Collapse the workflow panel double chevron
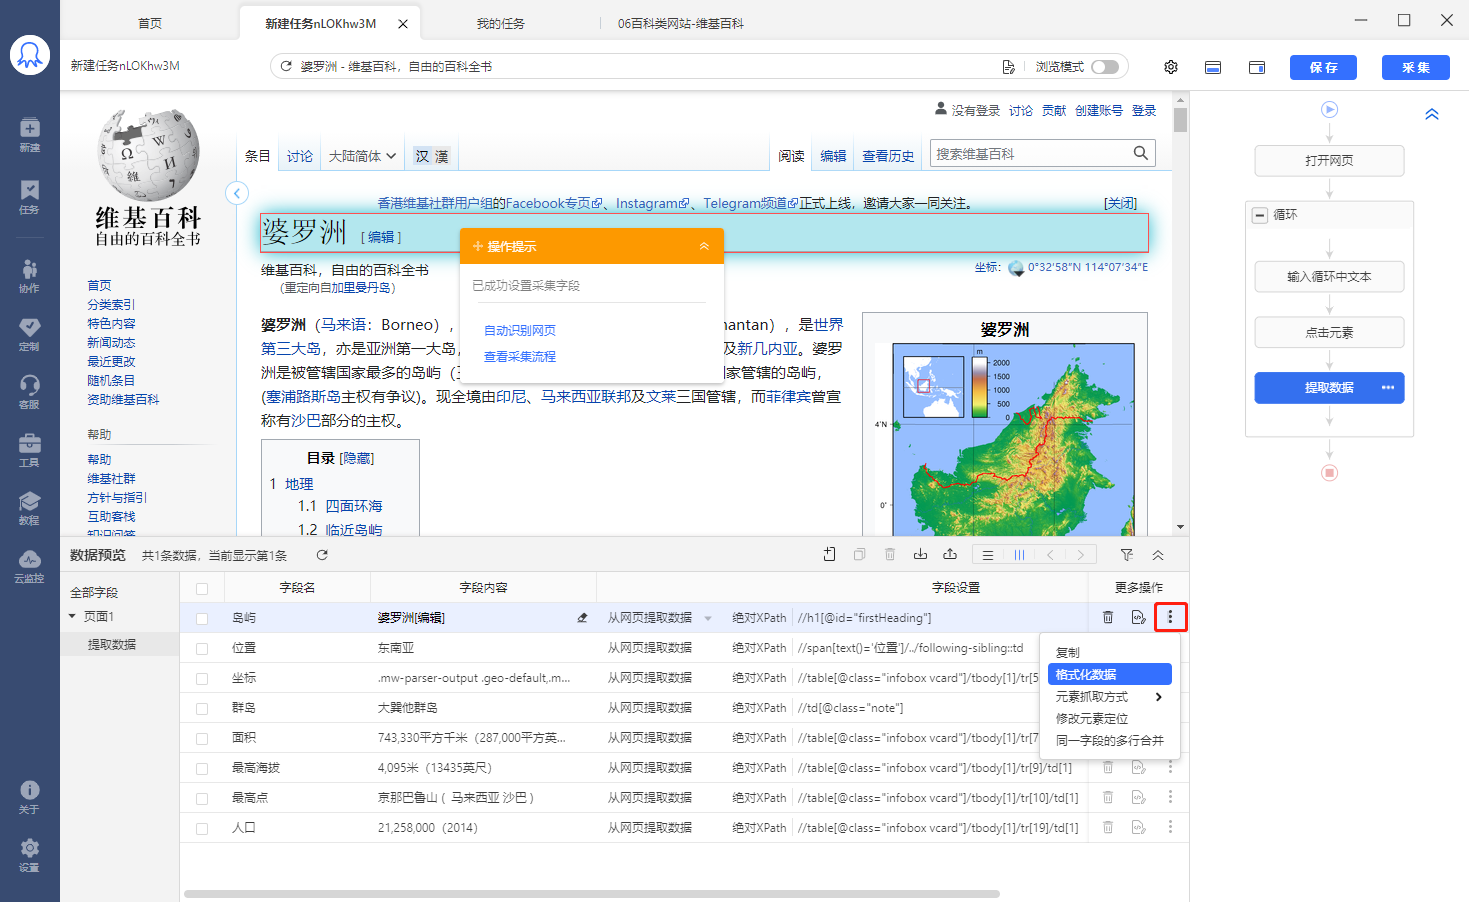 coord(1432,114)
